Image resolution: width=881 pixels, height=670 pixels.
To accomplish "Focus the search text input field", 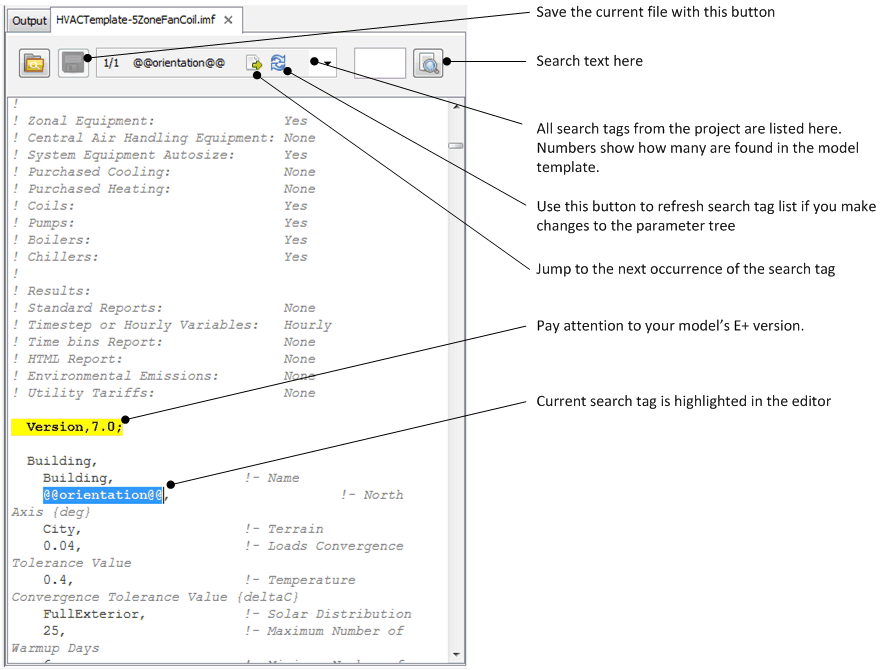I will click(x=380, y=63).
